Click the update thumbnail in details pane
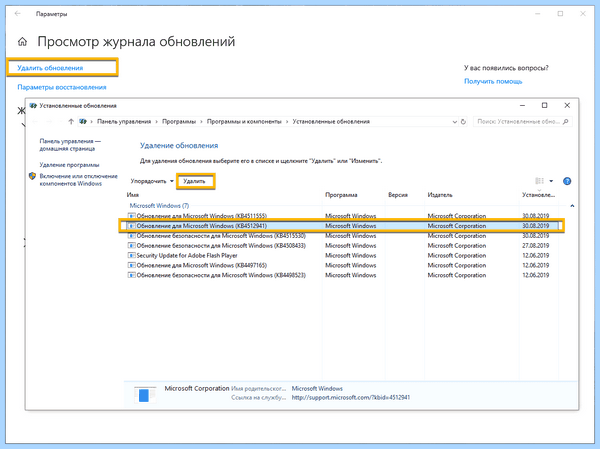 click(145, 395)
